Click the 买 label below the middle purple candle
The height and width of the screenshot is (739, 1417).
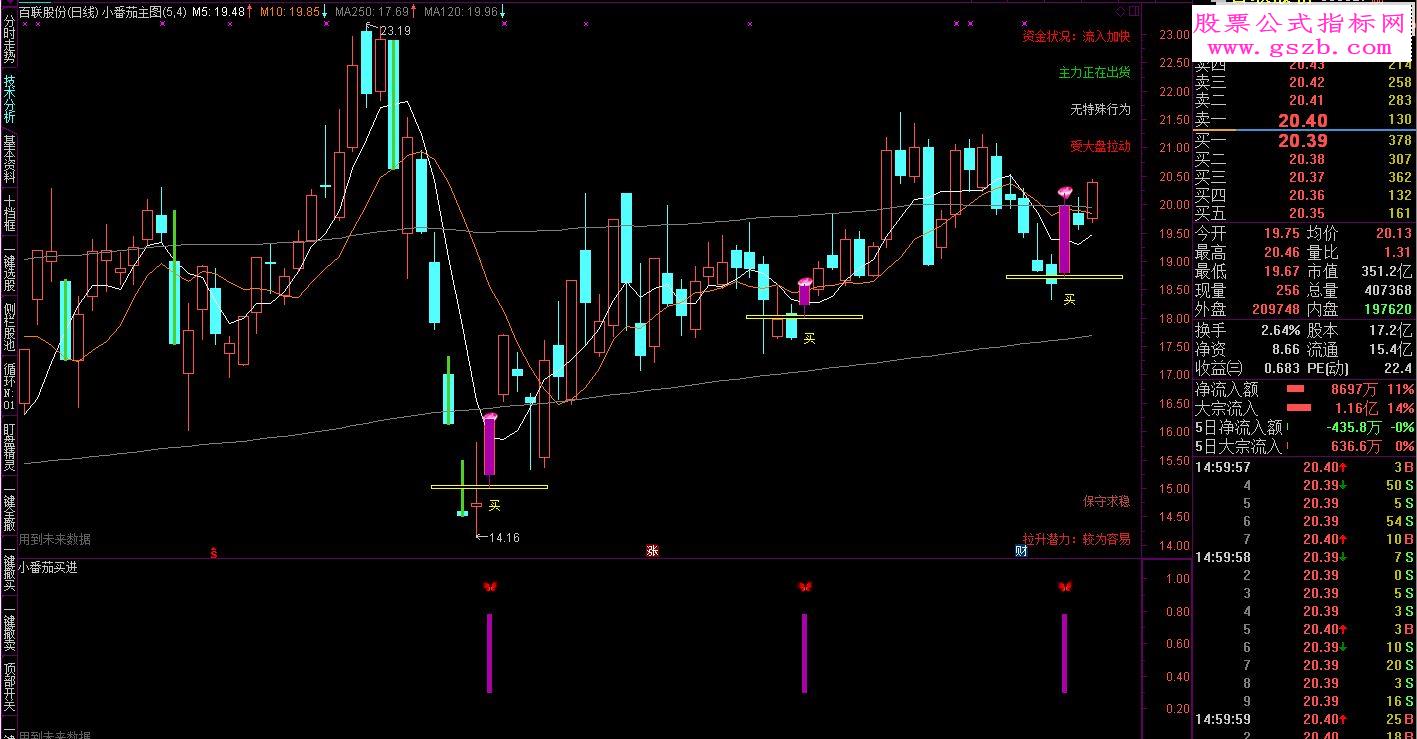pyautogui.click(x=810, y=338)
